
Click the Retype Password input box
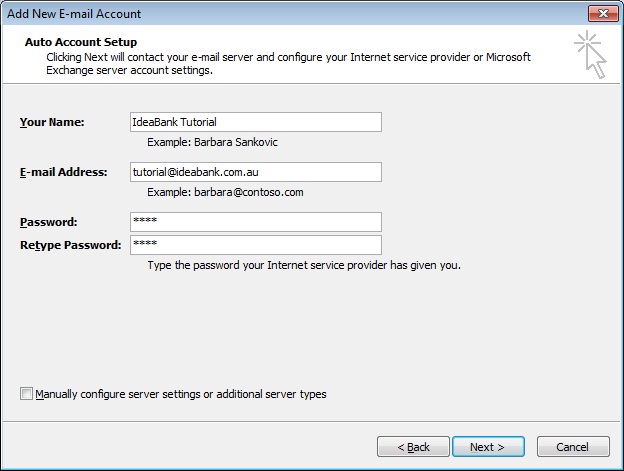point(255,245)
